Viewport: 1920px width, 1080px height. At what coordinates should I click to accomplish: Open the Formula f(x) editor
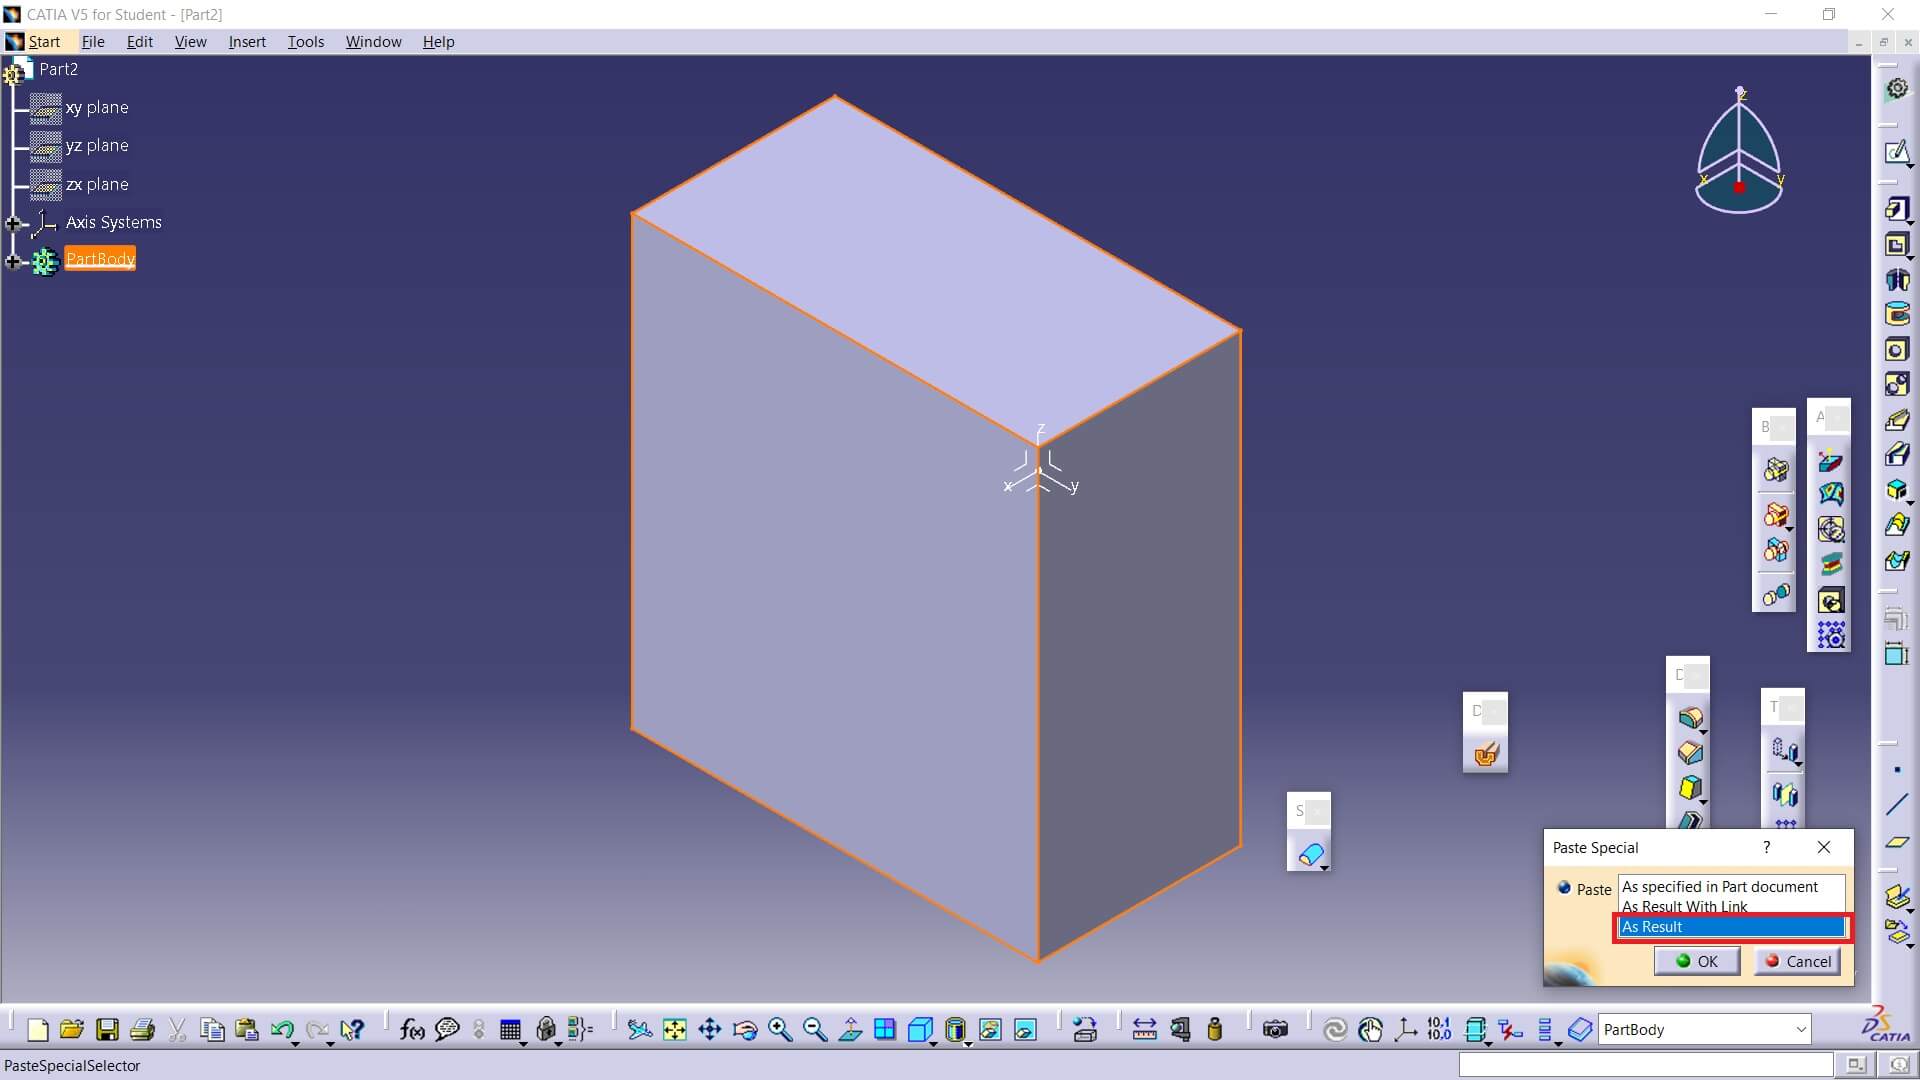click(412, 1029)
